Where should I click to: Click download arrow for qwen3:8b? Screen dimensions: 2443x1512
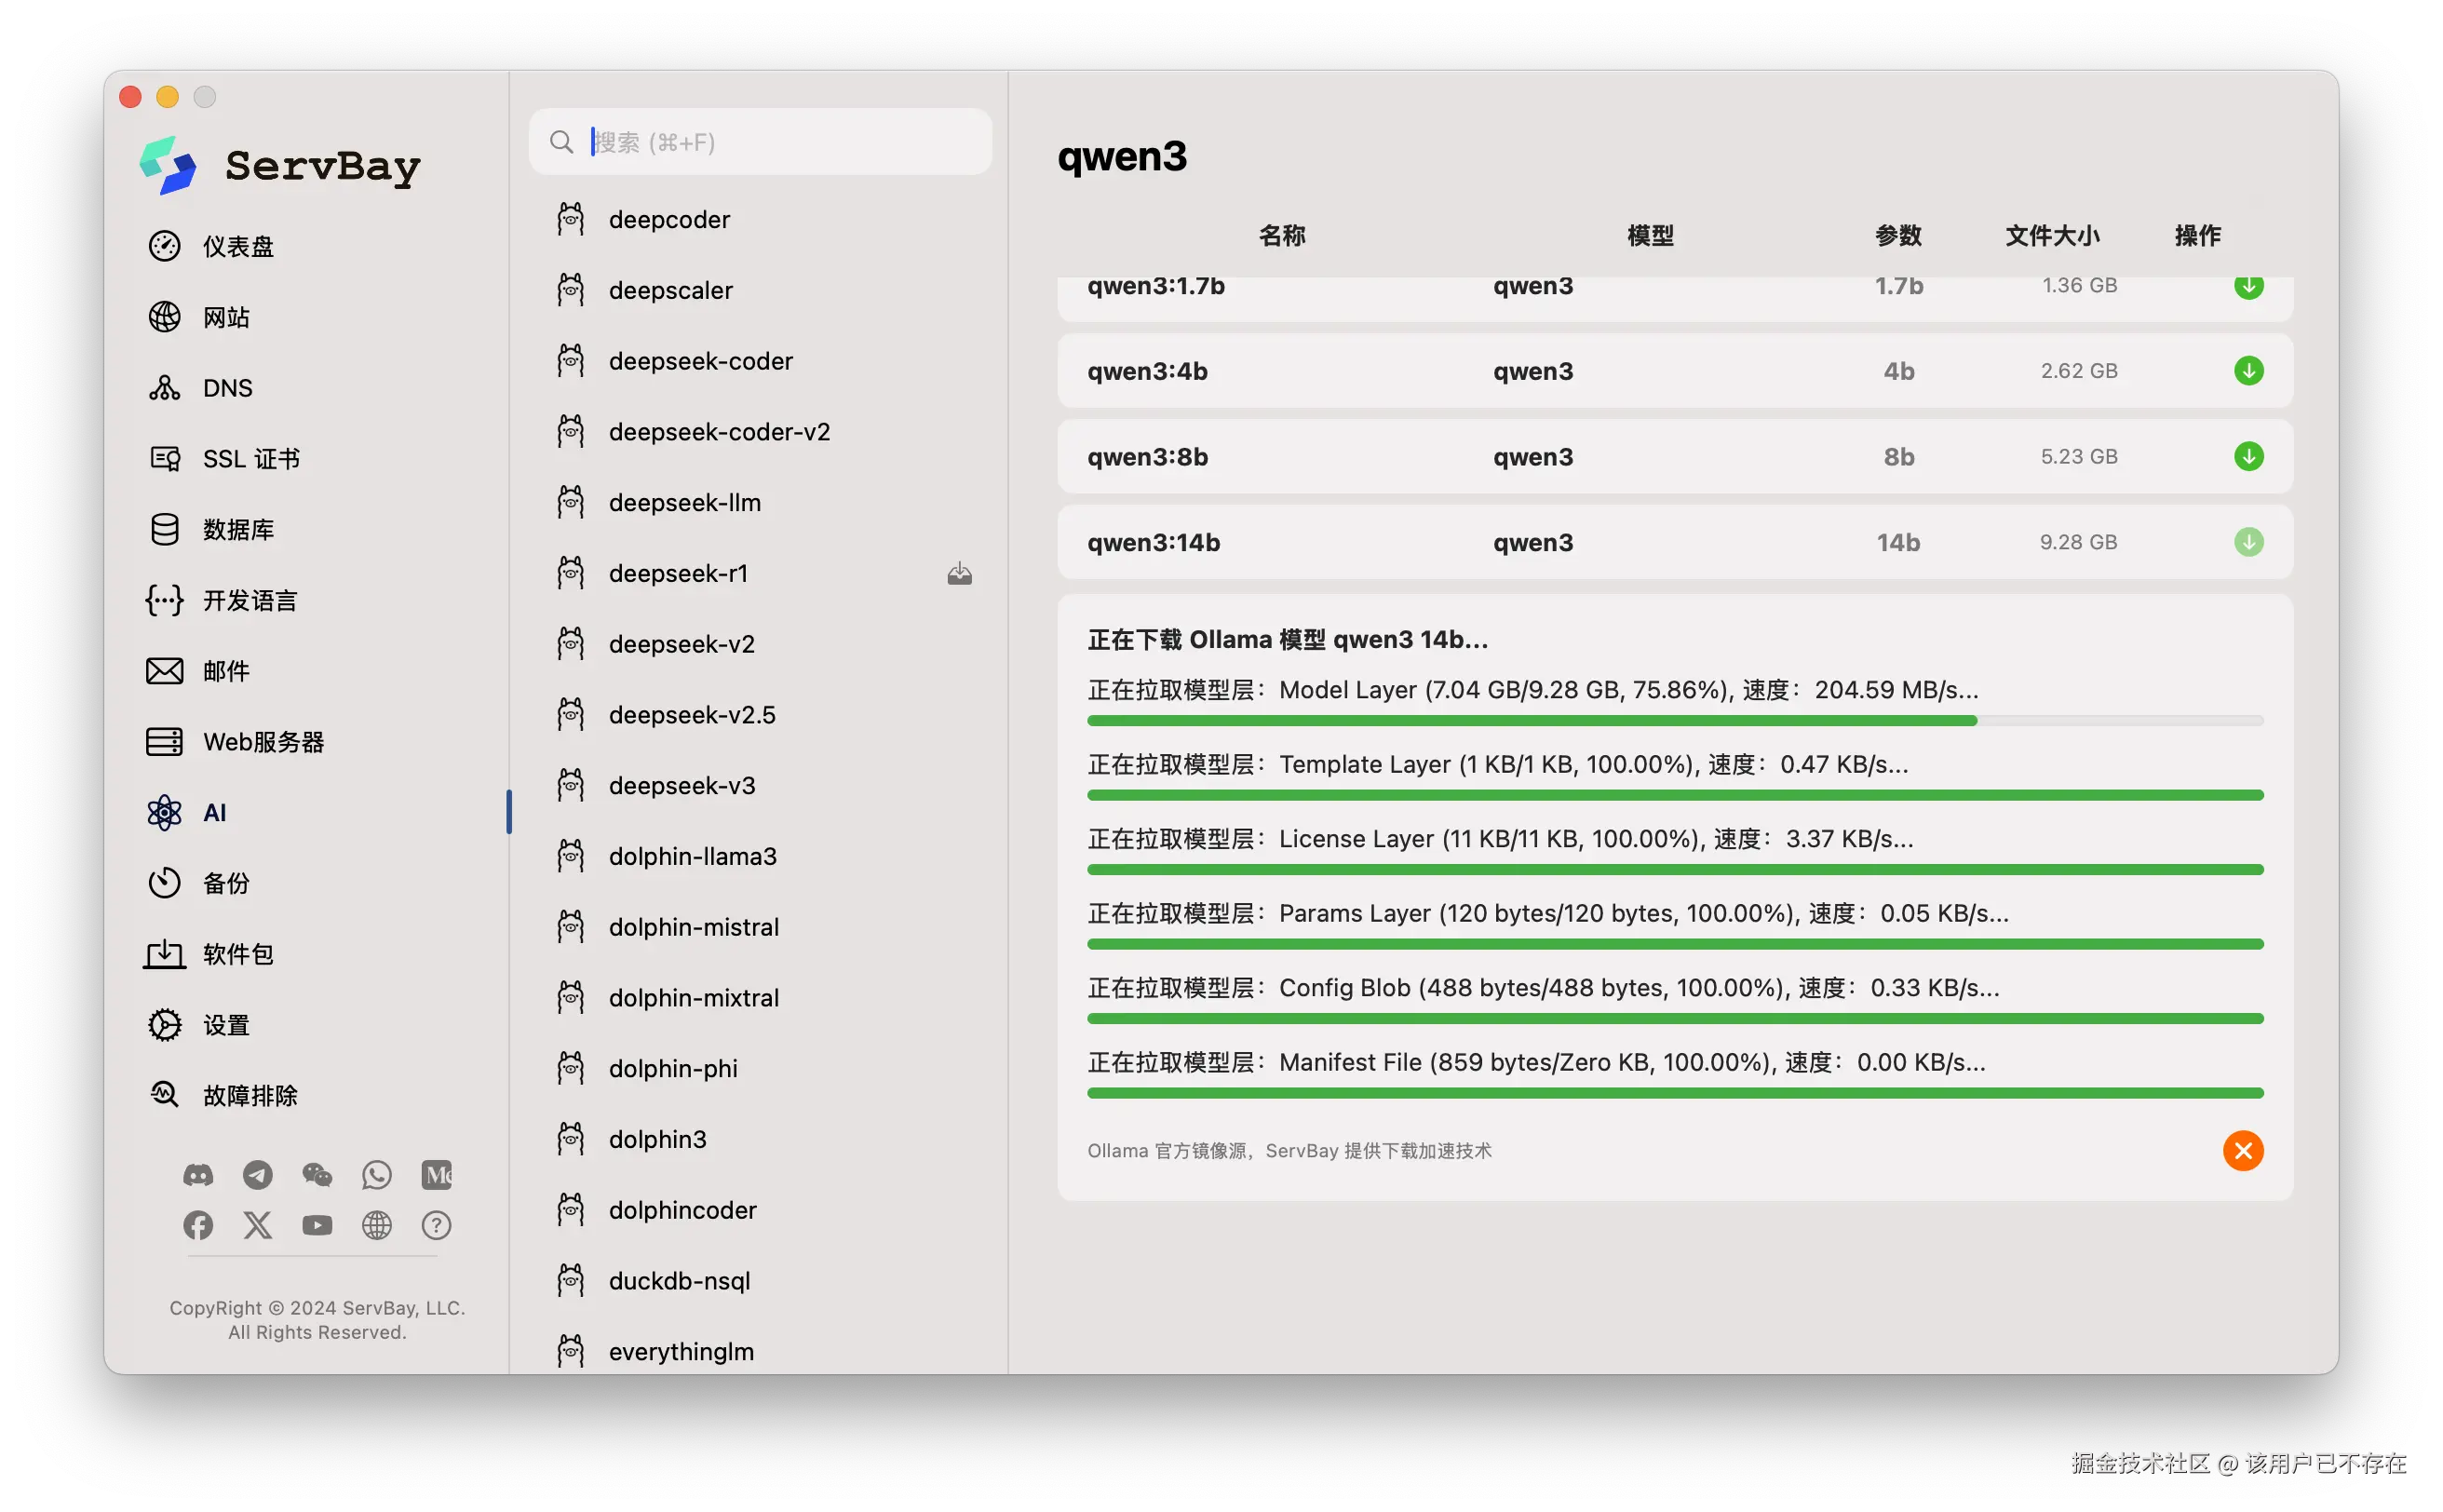coord(2248,457)
